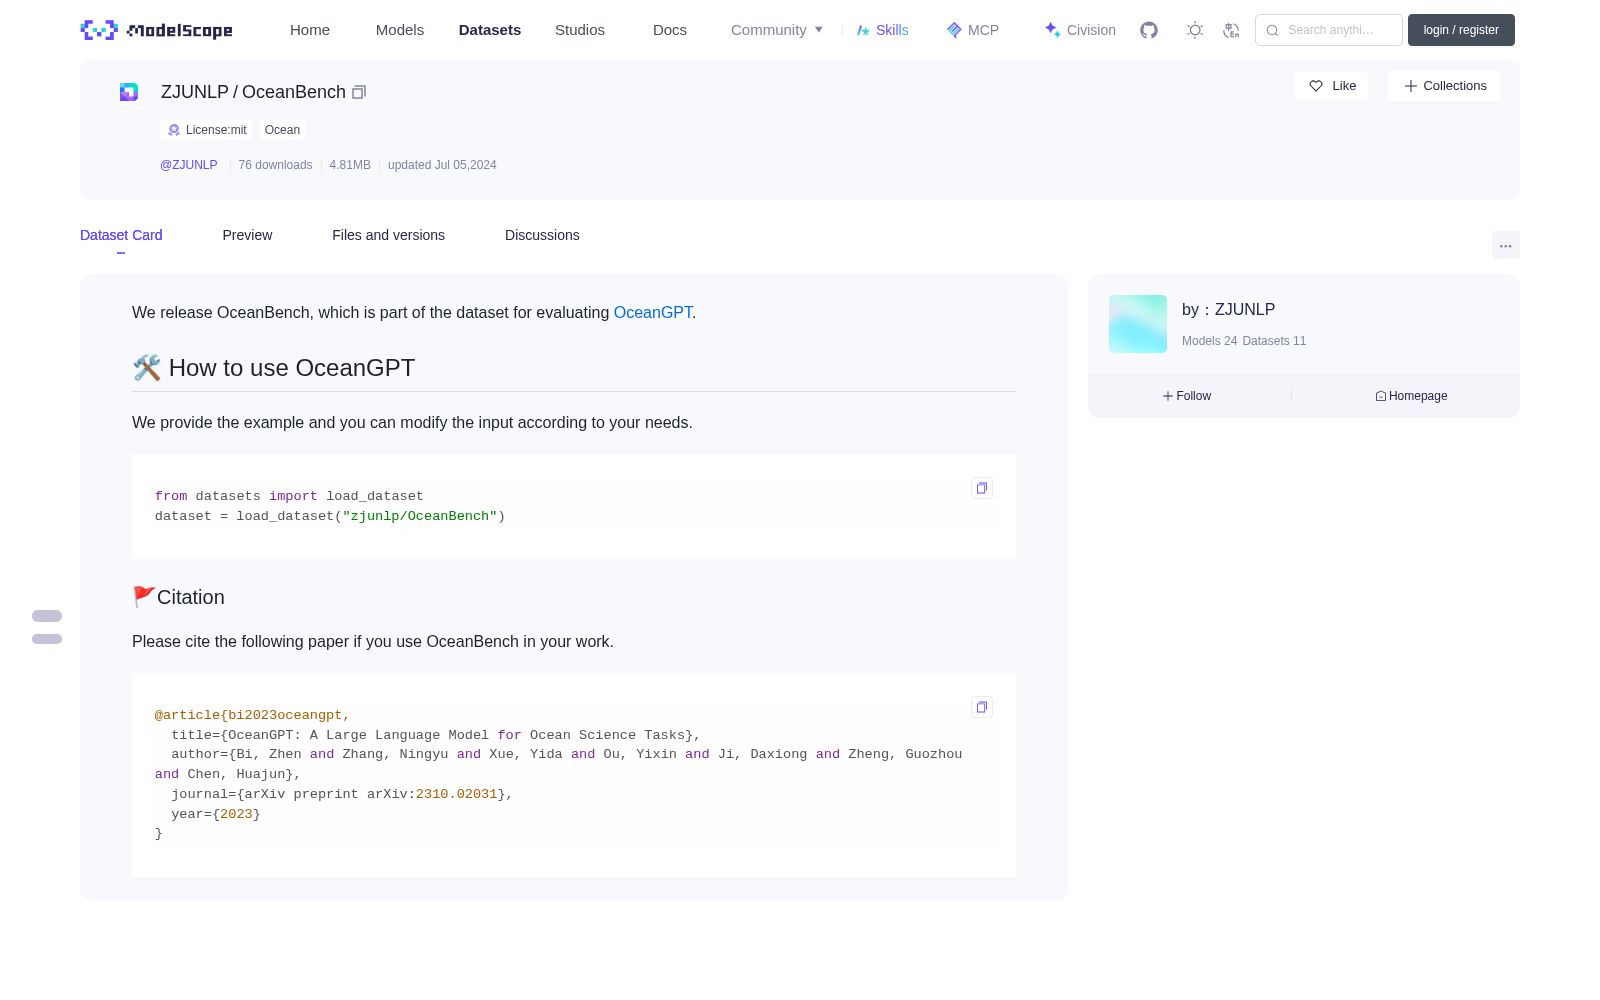Focus the Search anything input field

tap(1329, 30)
